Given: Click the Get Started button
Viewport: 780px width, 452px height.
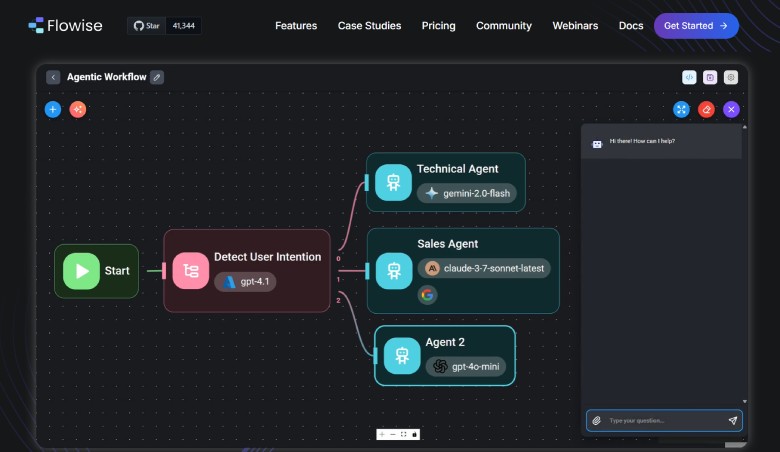Looking at the screenshot, I should point(696,26).
